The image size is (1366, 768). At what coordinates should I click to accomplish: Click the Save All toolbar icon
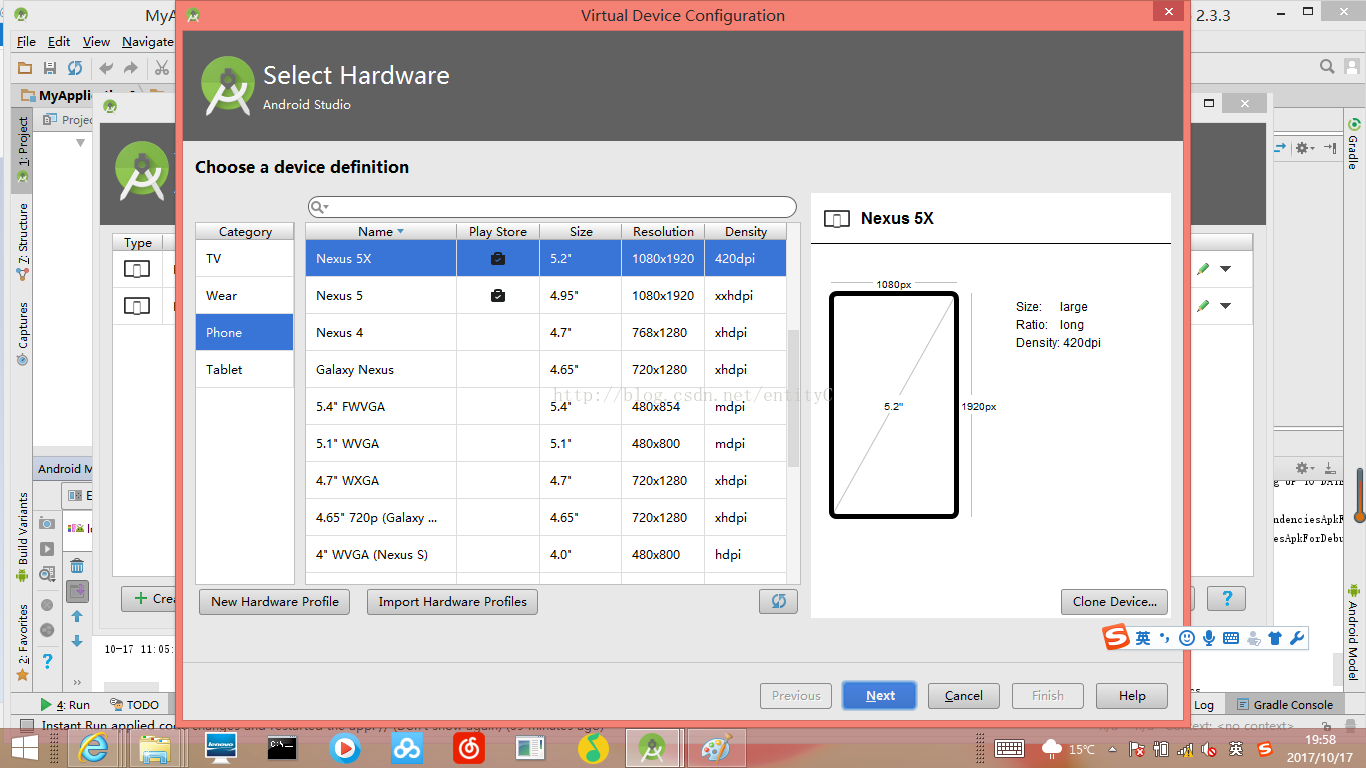(50, 68)
